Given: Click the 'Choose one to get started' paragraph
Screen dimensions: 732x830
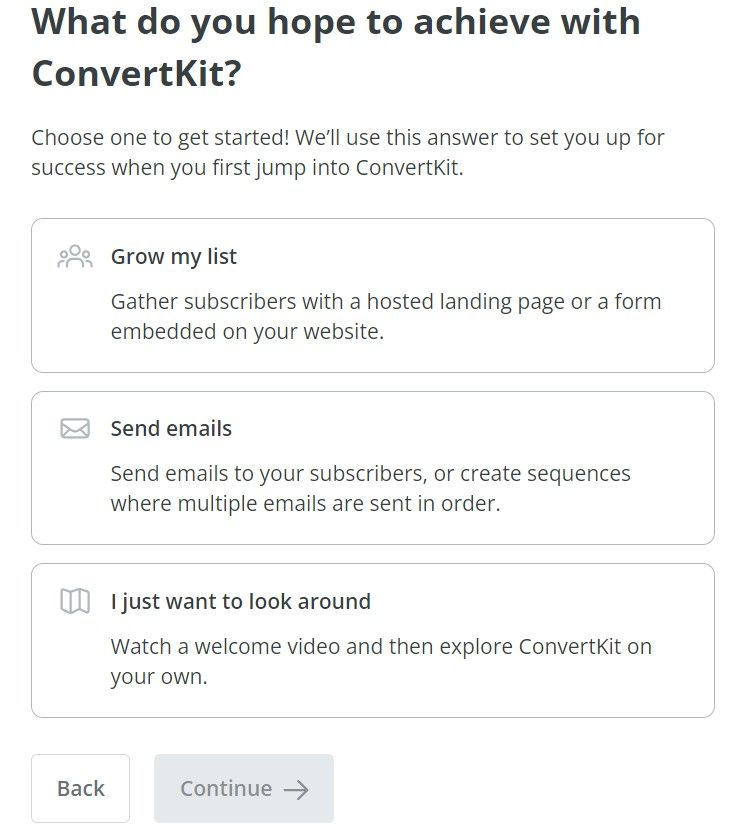Looking at the screenshot, I should (348, 153).
